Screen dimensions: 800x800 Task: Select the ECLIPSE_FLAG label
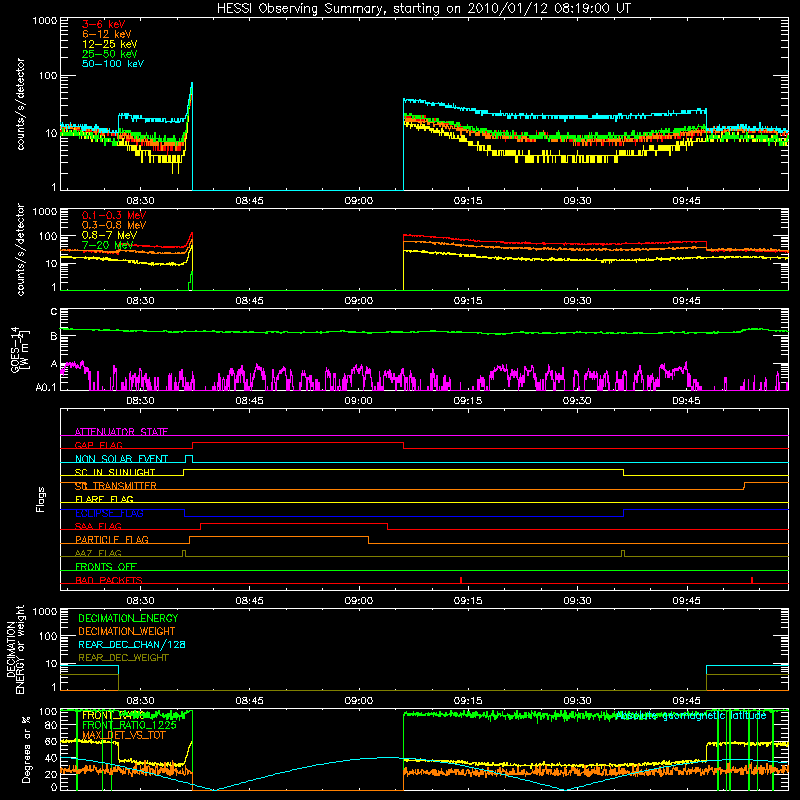pos(109,513)
